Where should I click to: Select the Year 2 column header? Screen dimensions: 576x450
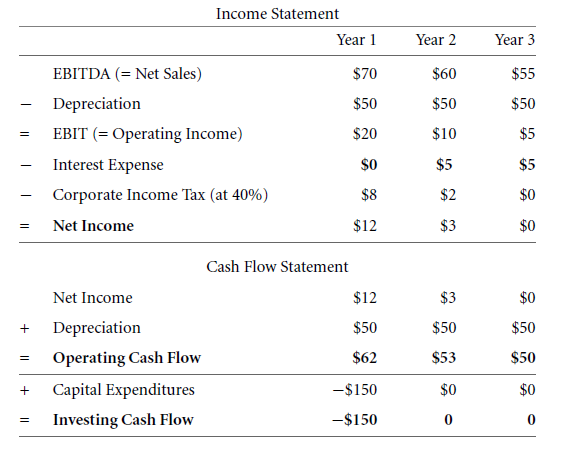436,40
